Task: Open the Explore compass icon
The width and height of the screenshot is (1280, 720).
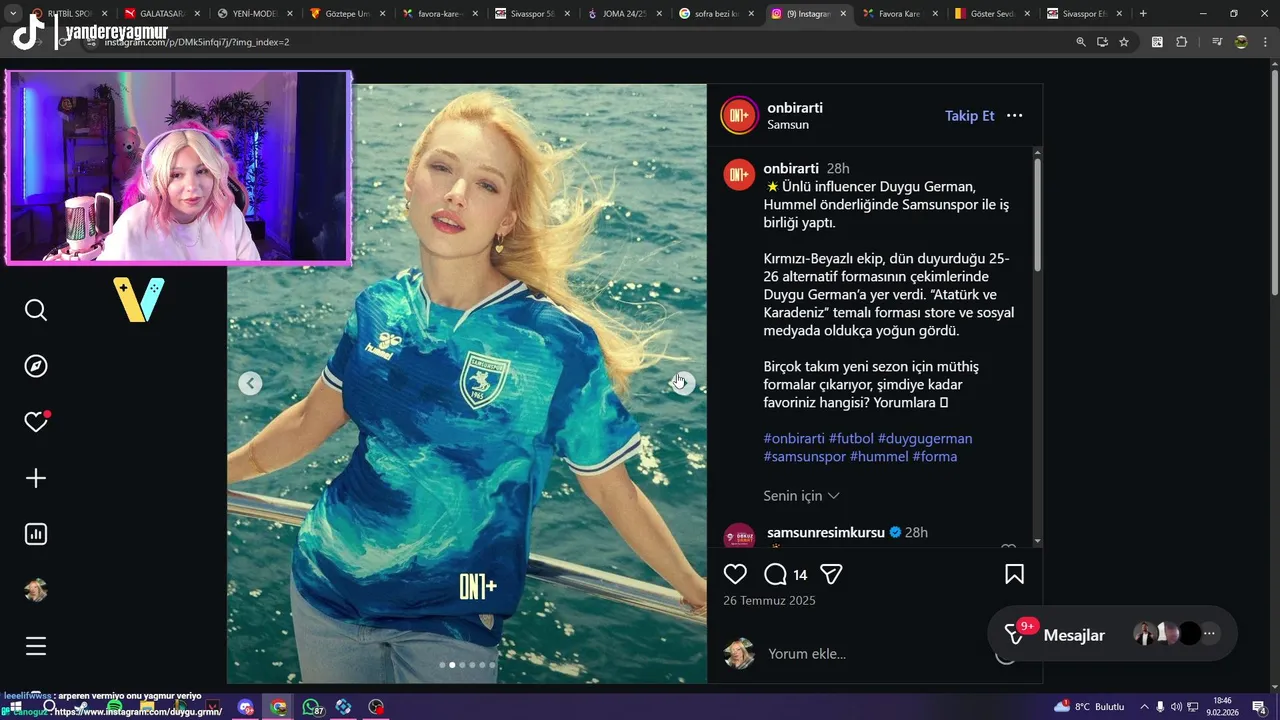Action: click(36, 366)
